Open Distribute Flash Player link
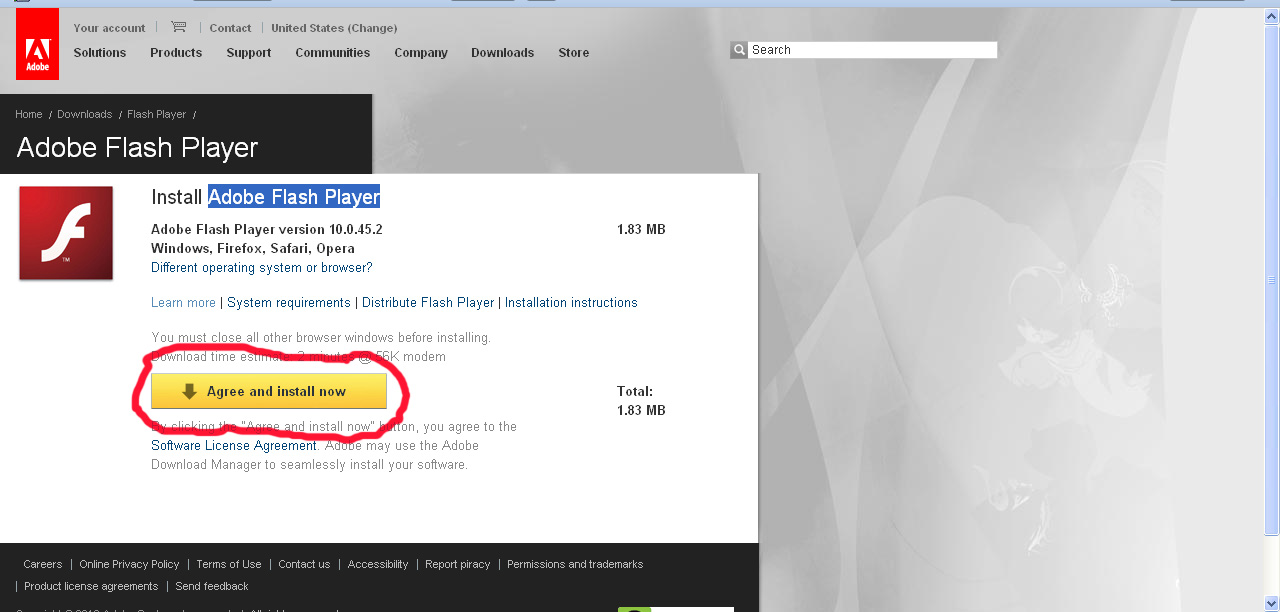 (x=428, y=303)
